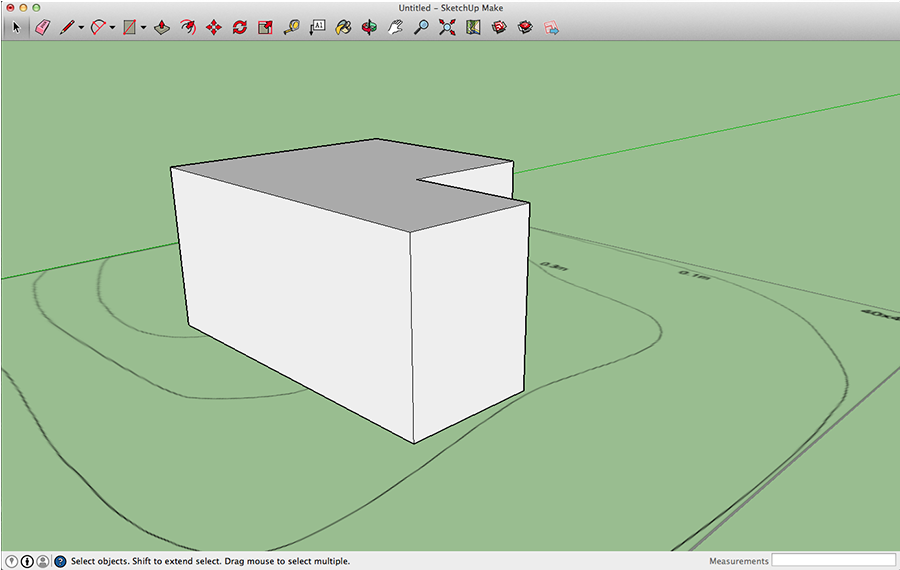
Task: Click the geo-location status icon
Action: [11, 561]
